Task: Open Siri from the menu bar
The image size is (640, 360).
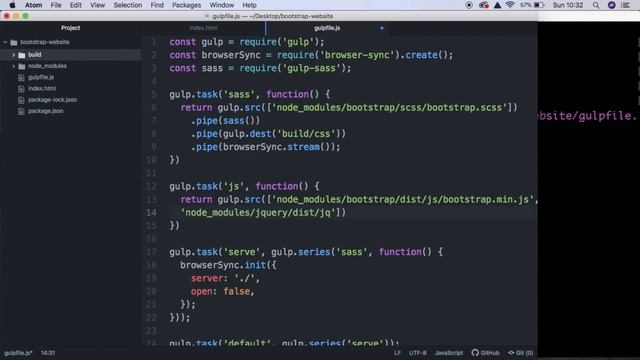Action: [x=611, y=5]
